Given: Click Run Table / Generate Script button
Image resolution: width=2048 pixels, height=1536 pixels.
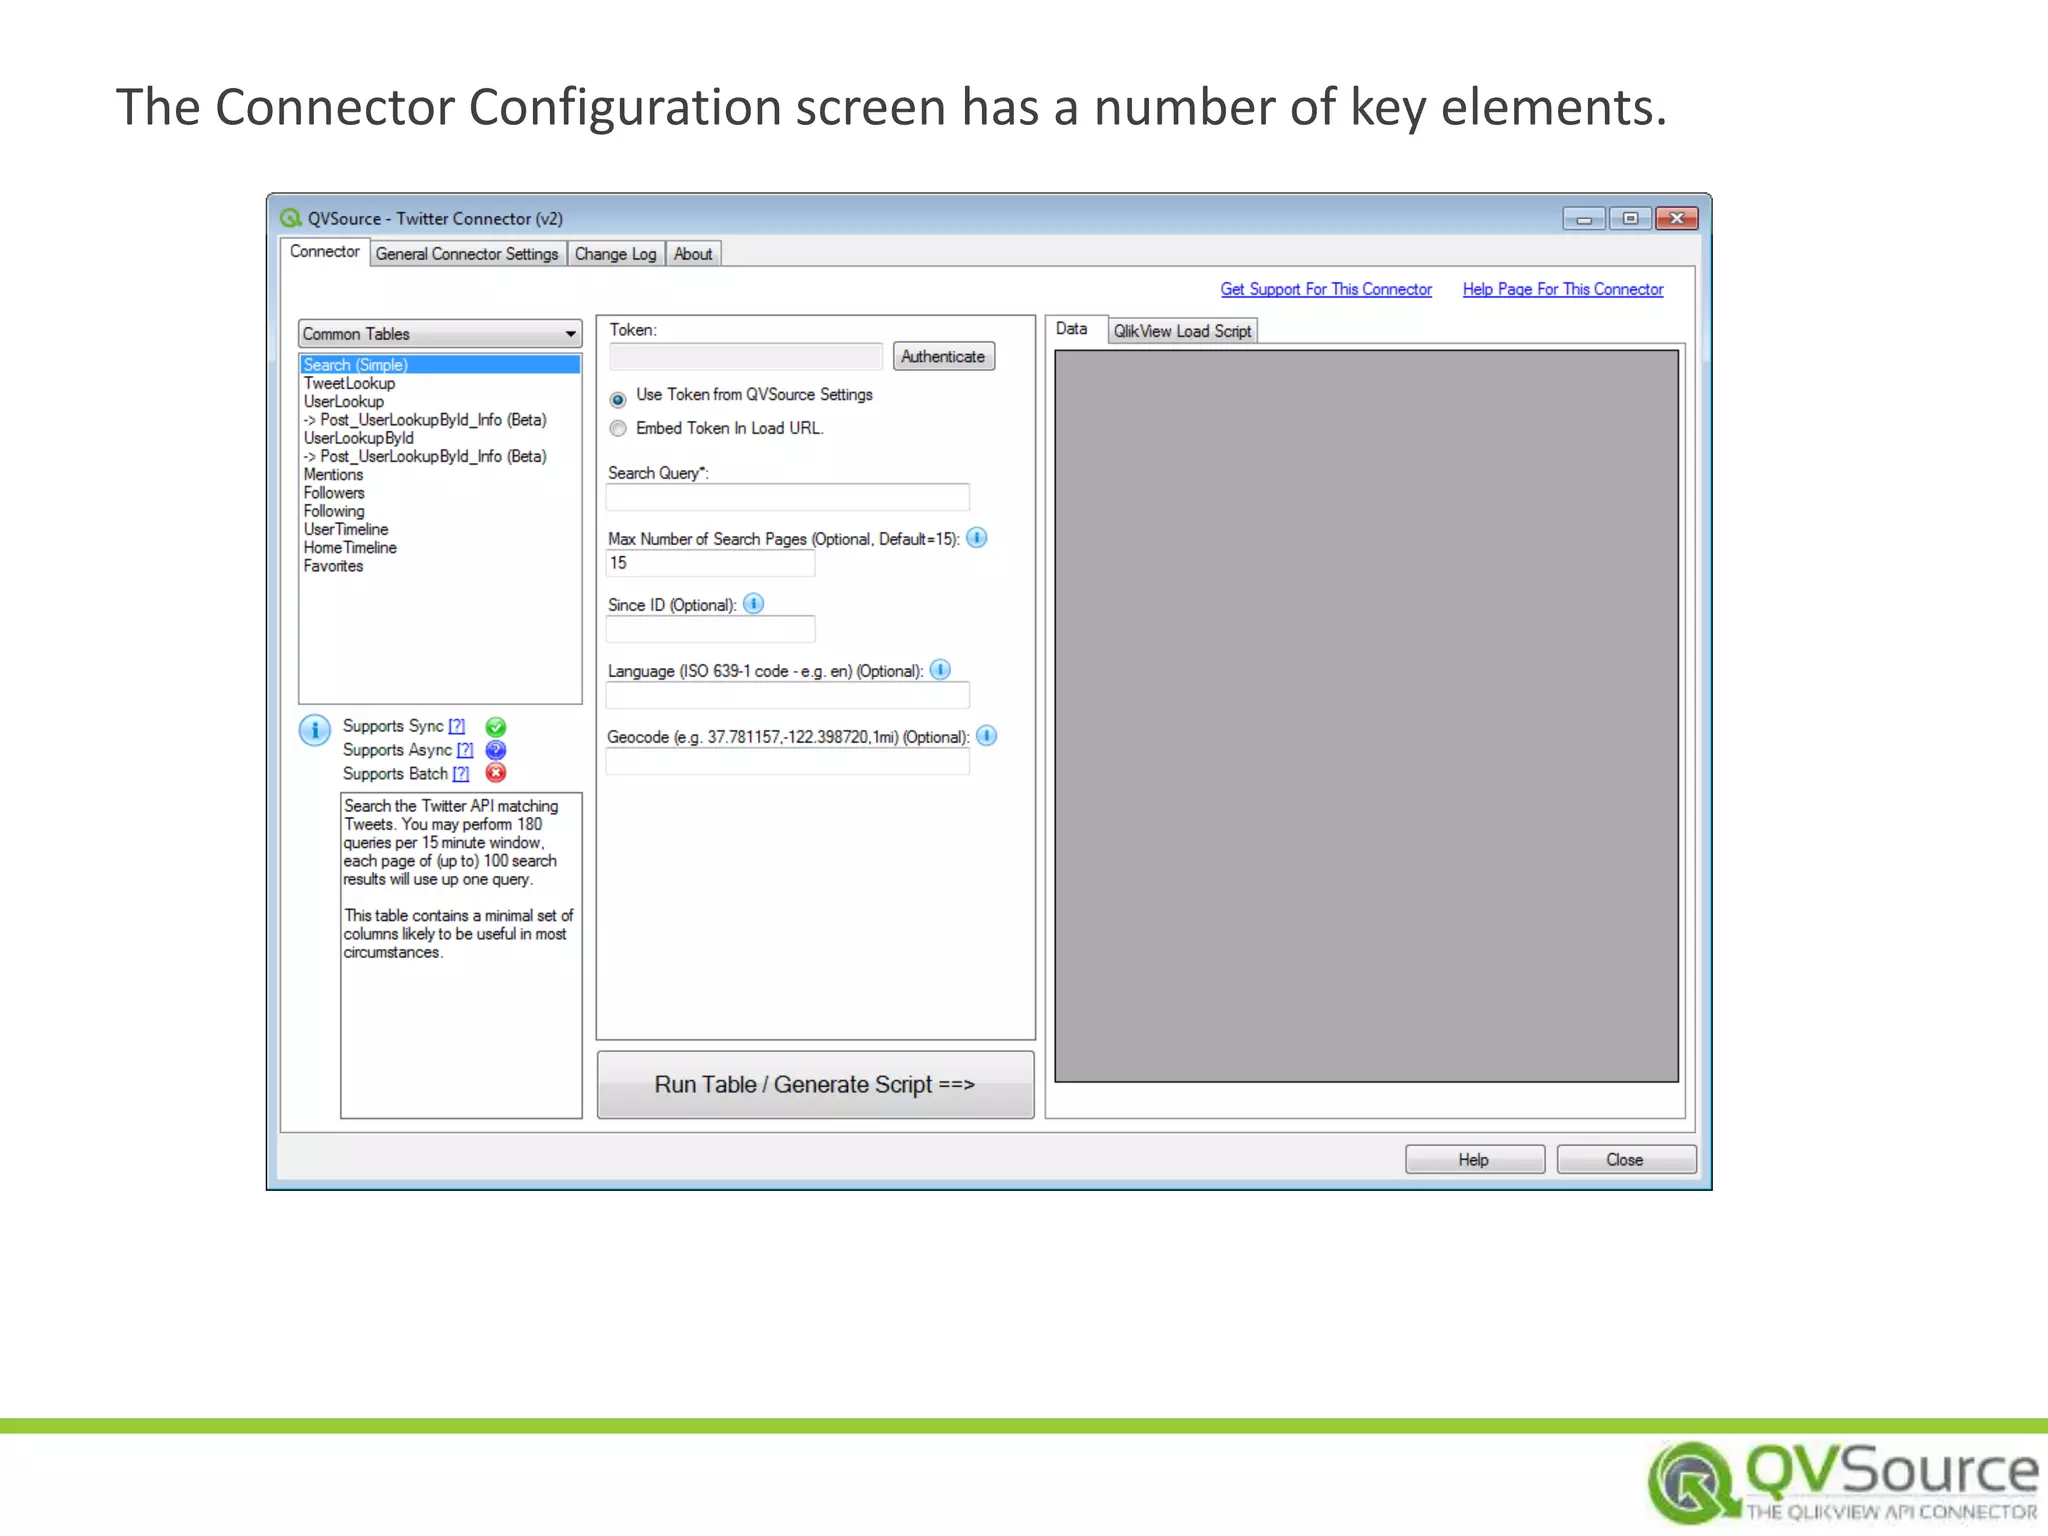Looking at the screenshot, I should point(815,1084).
